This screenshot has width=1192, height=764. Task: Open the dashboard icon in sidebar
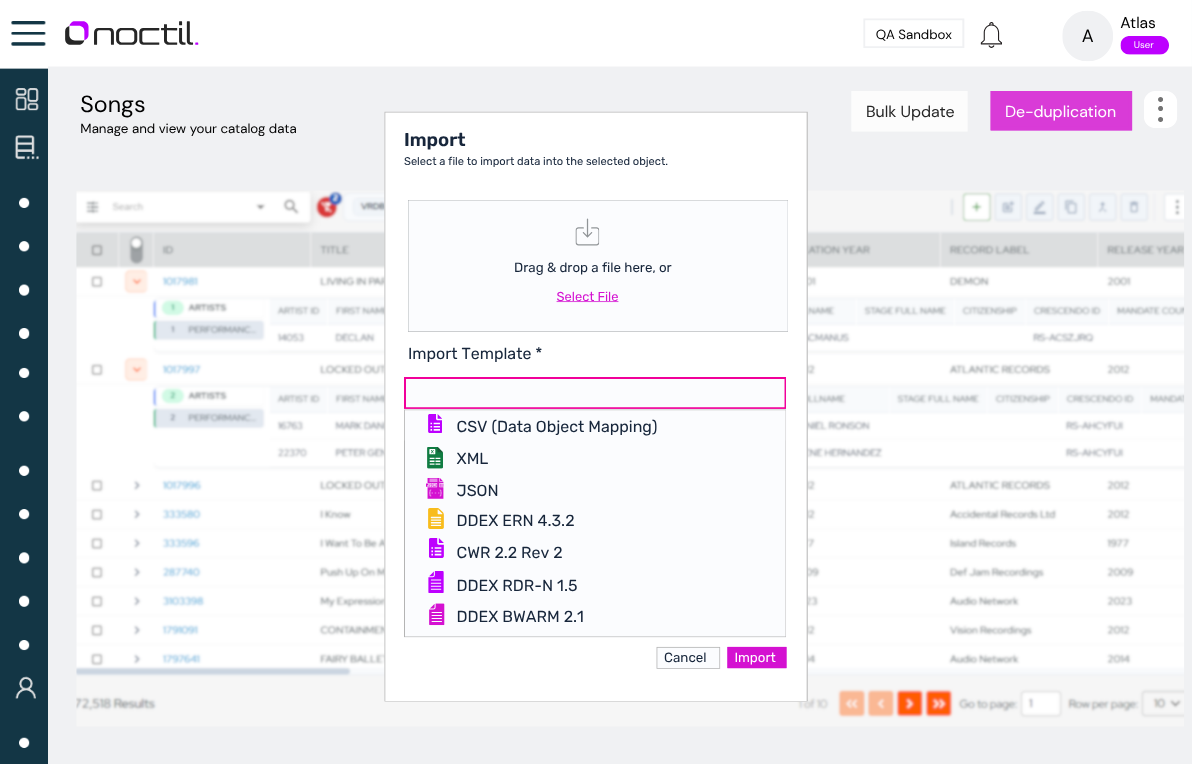(27, 99)
